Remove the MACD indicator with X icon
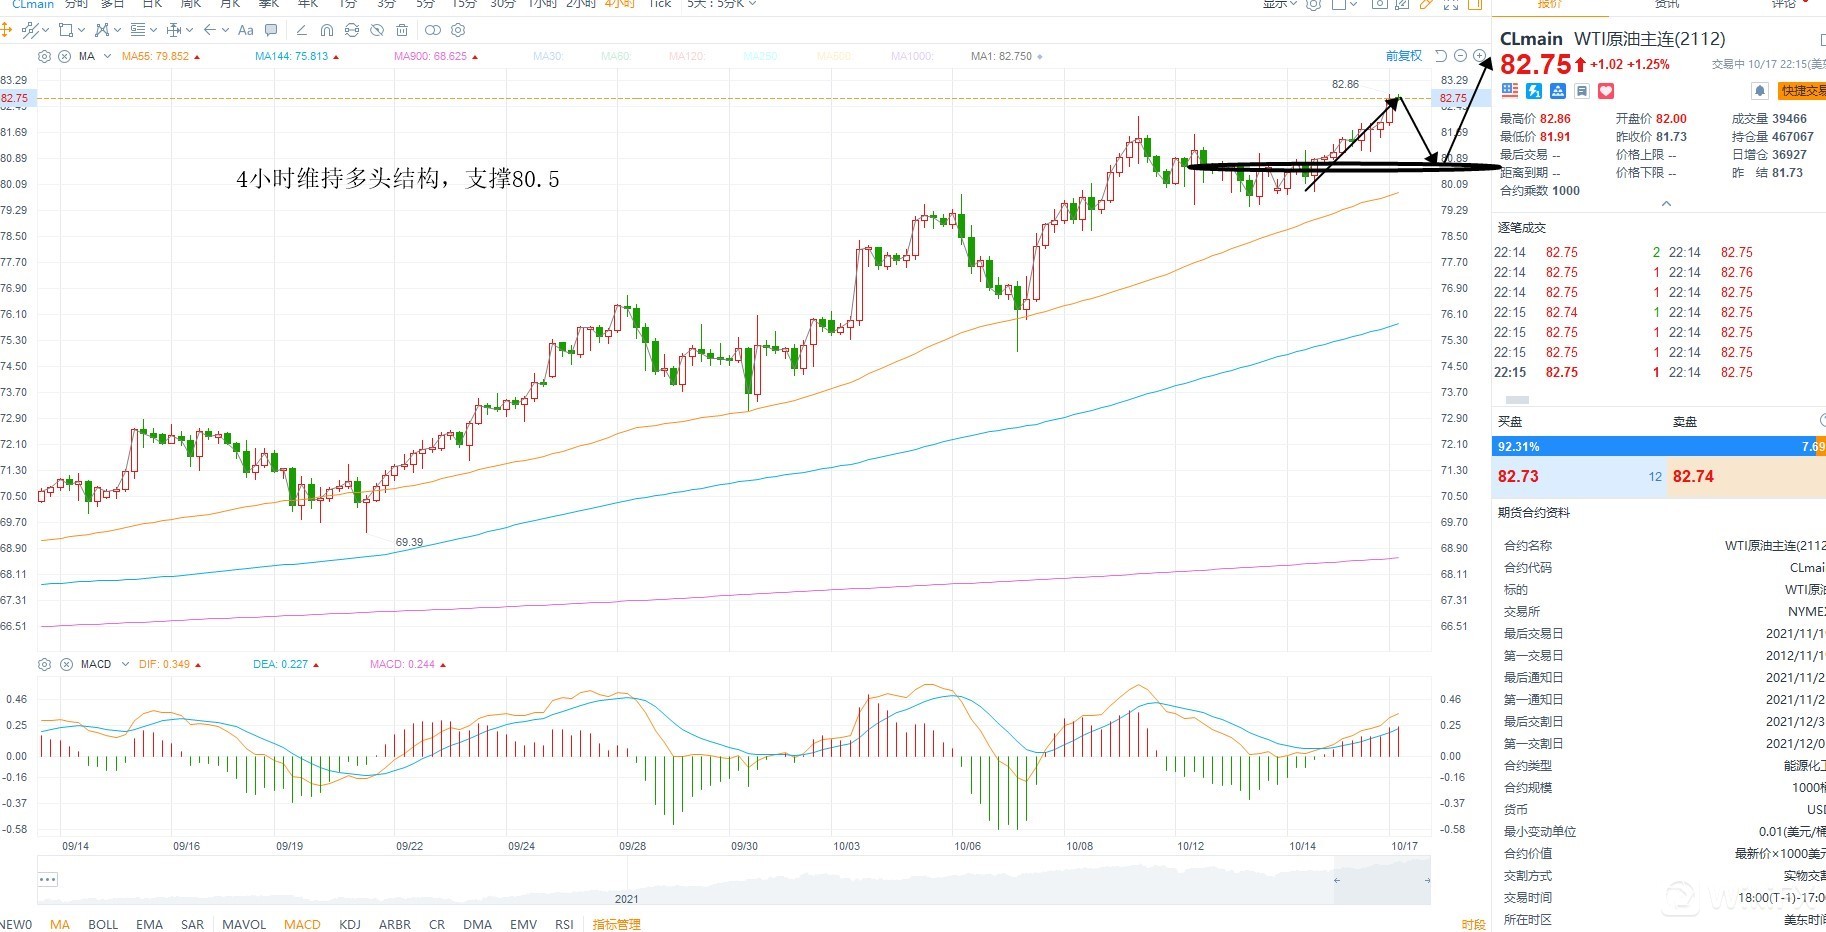This screenshot has width=1826, height=932. [66, 664]
